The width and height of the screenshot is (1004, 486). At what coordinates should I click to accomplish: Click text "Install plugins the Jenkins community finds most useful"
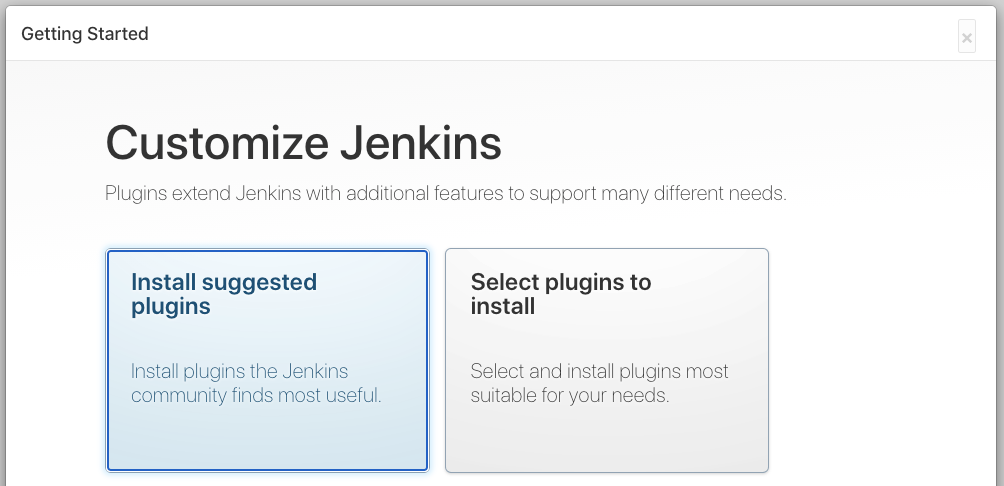[255, 383]
